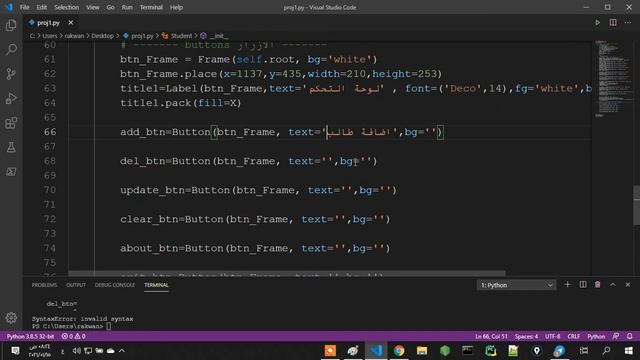This screenshot has width=640, height=360.
Task: Open the Help menu
Action: tap(176, 7)
